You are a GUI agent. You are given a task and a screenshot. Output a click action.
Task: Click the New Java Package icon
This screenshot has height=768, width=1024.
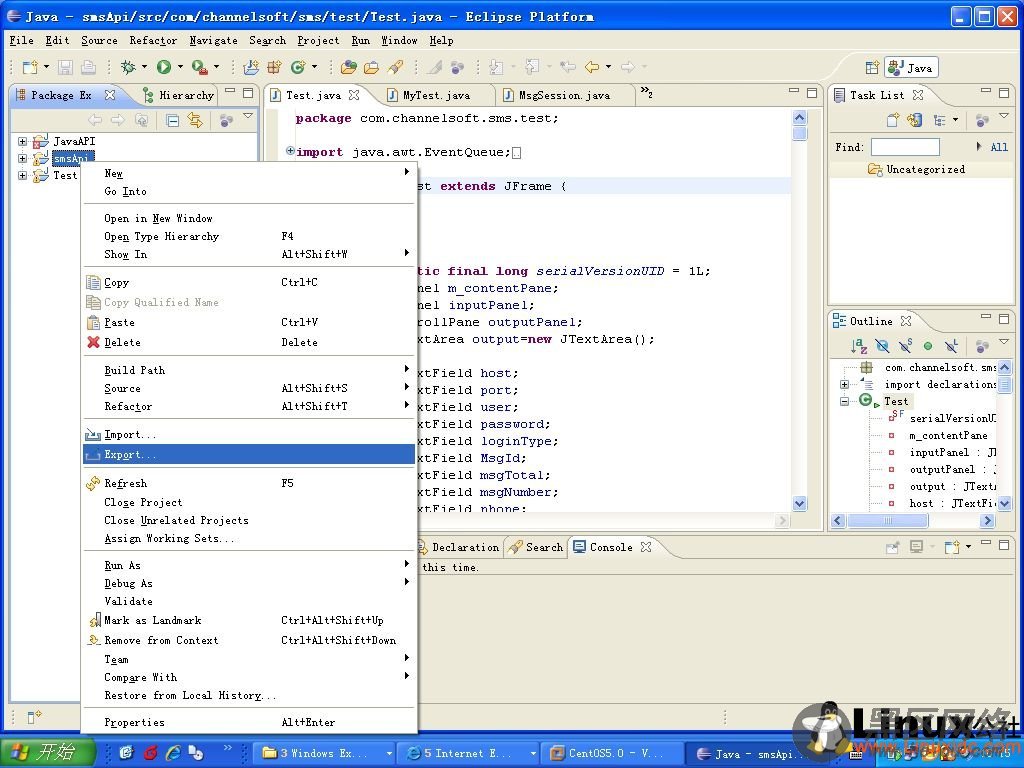274,67
